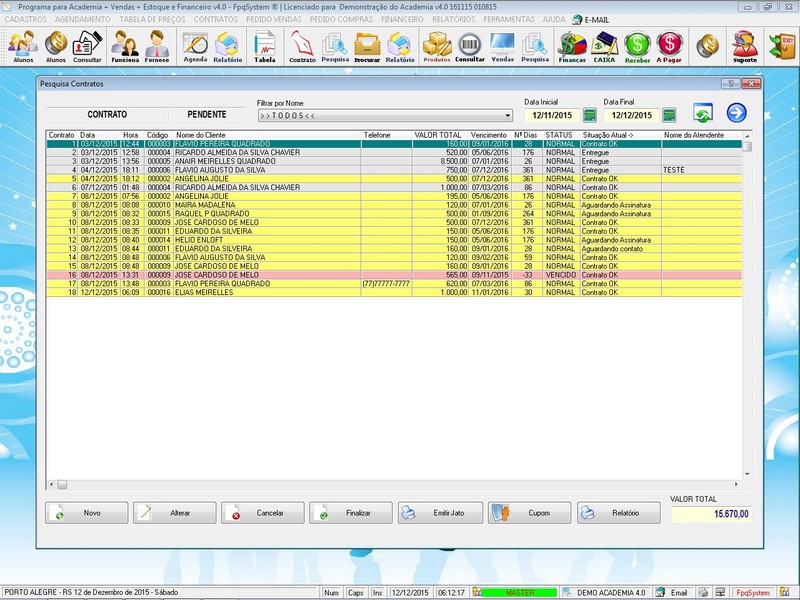Click the Novo button
The image size is (800, 600).
click(87, 513)
